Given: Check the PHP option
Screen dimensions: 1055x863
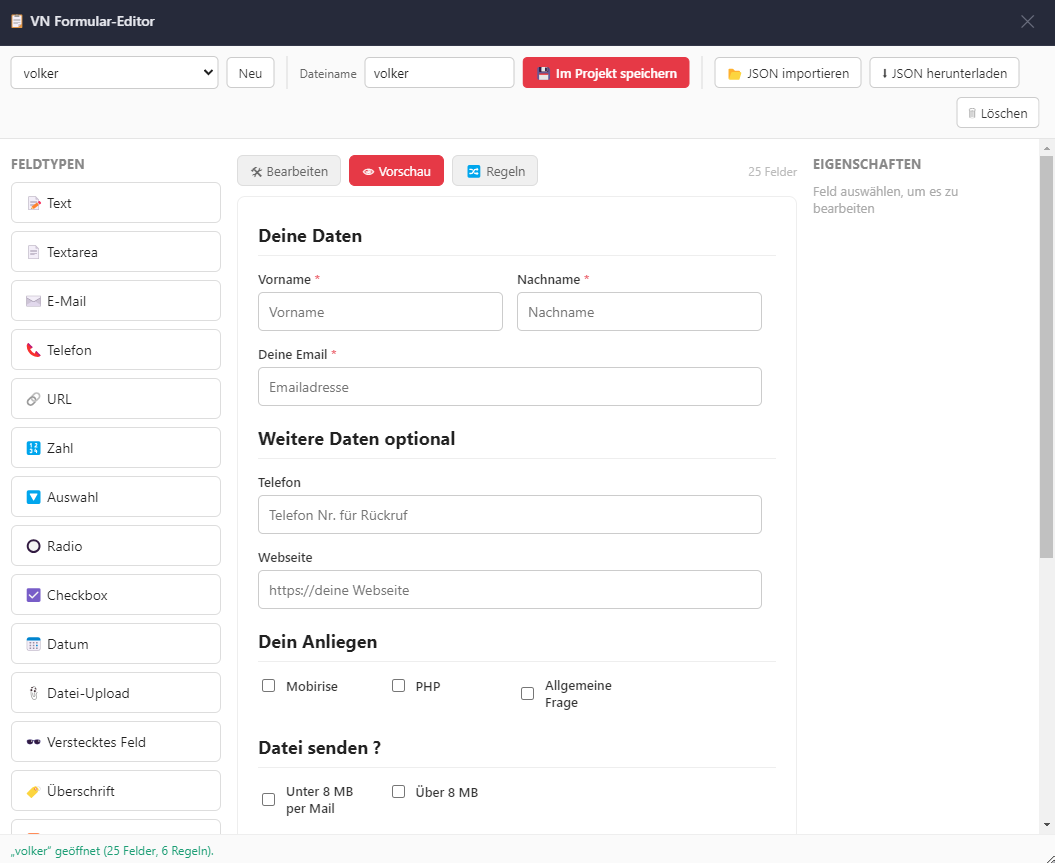Looking at the screenshot, I should click(x=398, y=685).
